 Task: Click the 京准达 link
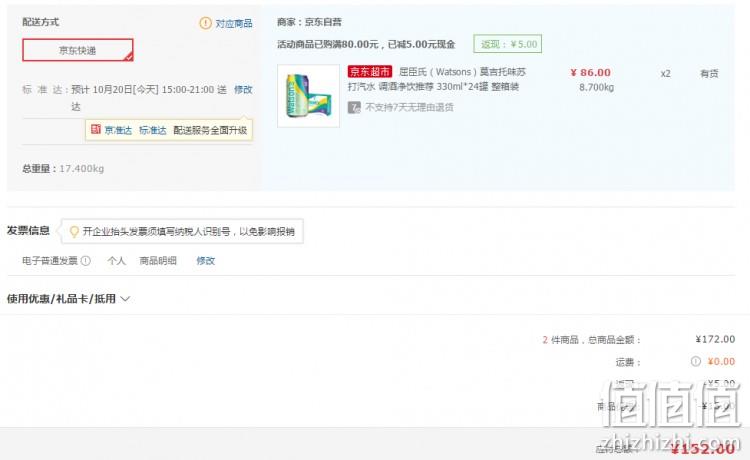118,130
